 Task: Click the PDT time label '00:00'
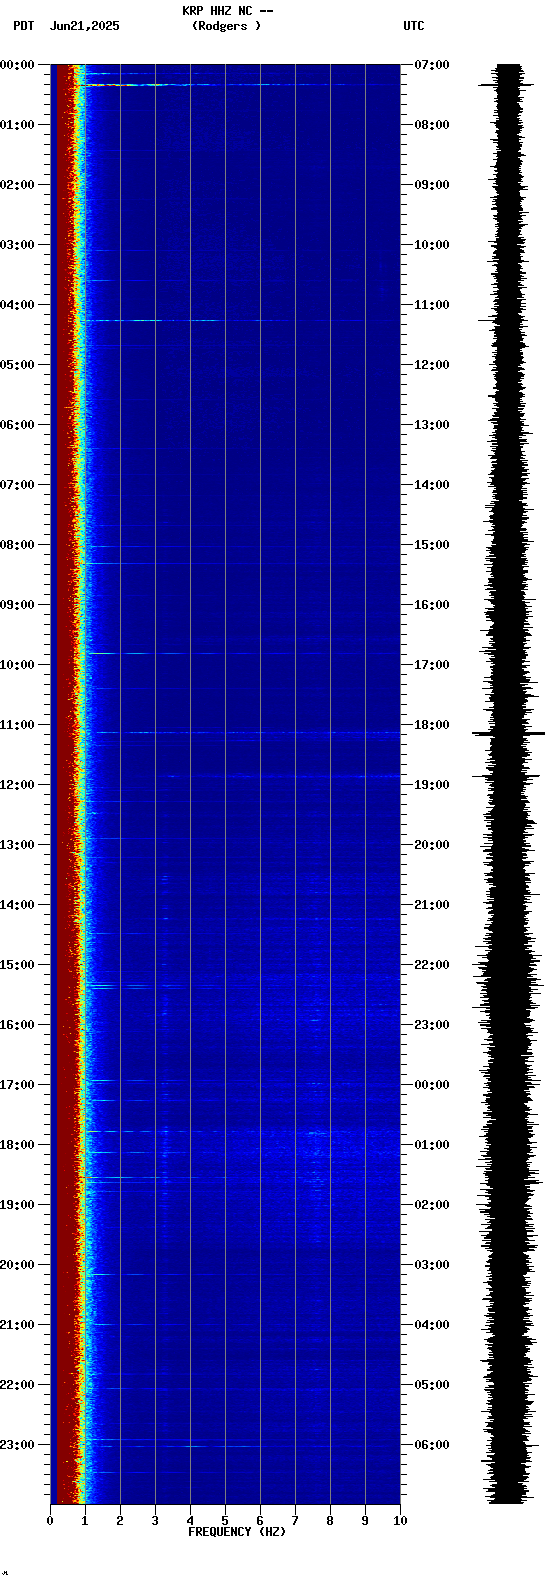(x=17, y=65)
